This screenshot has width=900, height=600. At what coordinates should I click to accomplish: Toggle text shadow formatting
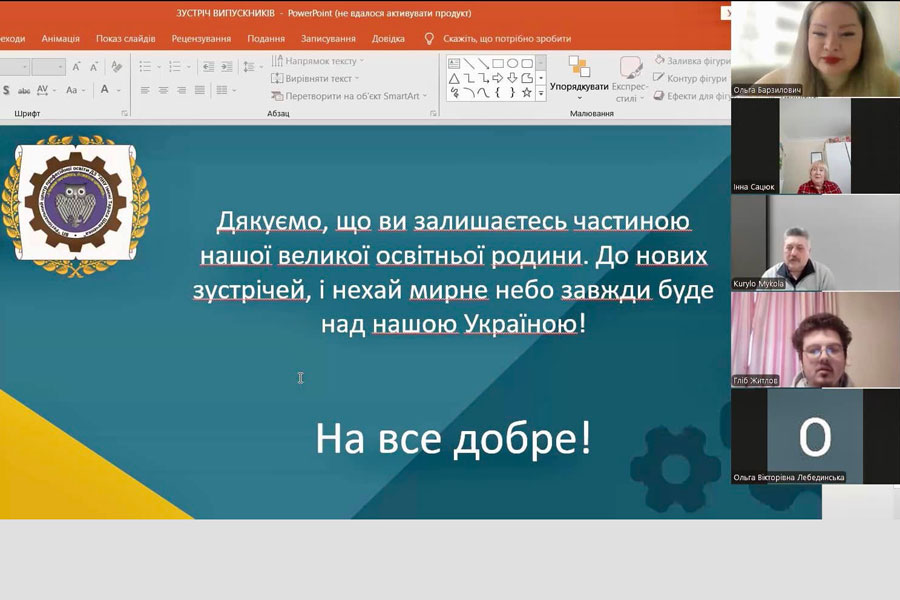[6, 90]
